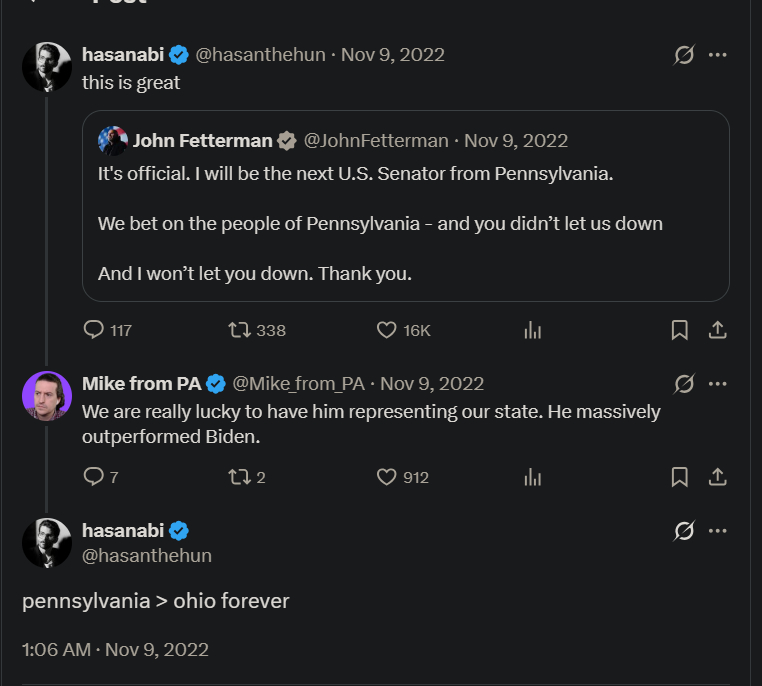Reply to hasanabi's "this is great" post
The image size is (762, 686).
tap(94, 330)
